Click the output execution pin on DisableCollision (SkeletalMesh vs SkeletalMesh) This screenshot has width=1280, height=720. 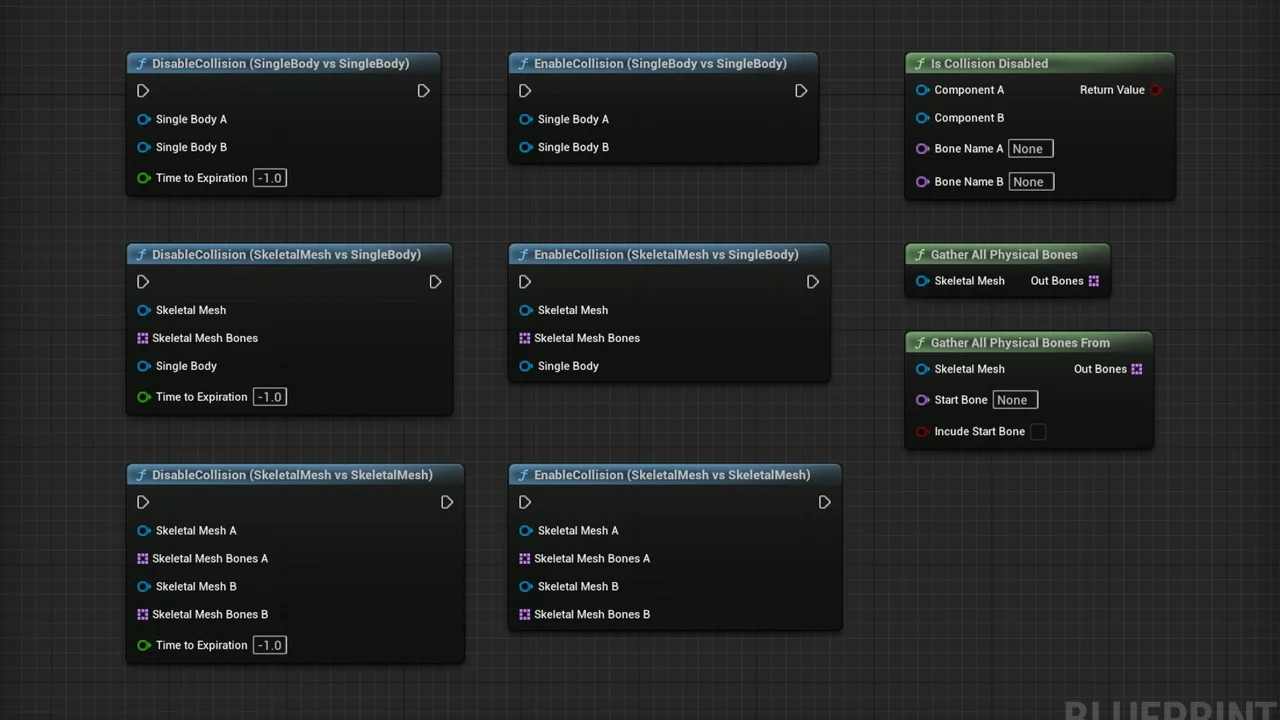447,503
